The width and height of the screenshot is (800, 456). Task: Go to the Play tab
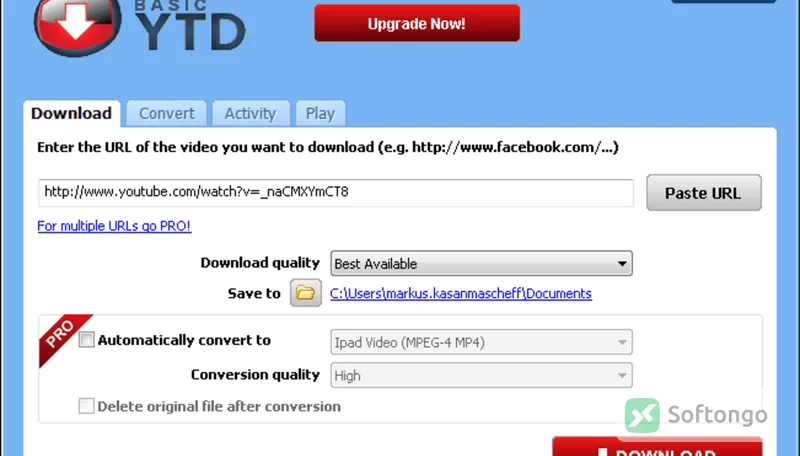tap(320, 113)
